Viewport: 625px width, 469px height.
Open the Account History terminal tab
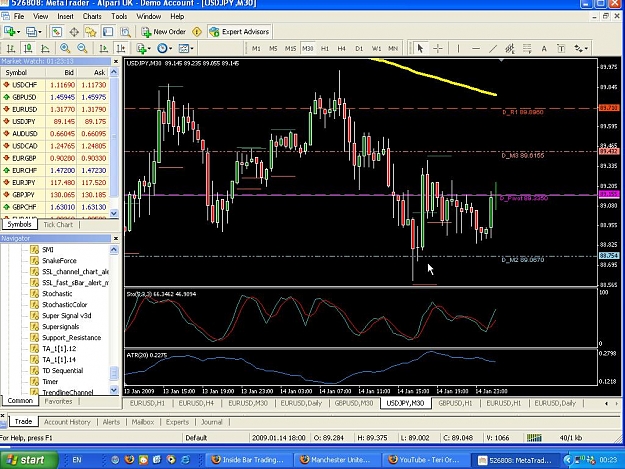67,422
